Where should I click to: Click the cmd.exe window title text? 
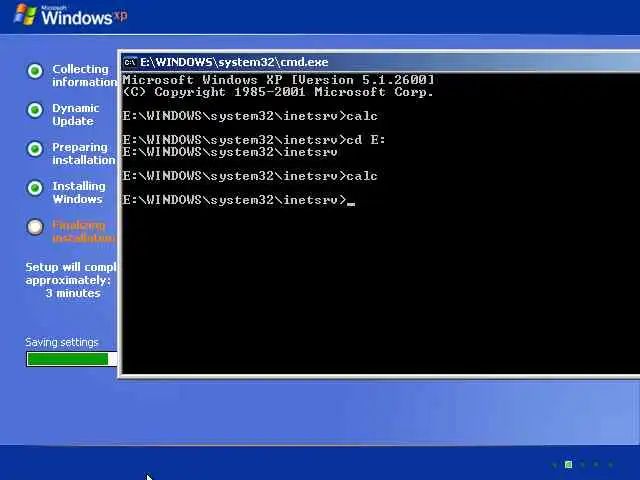(234, 62)
